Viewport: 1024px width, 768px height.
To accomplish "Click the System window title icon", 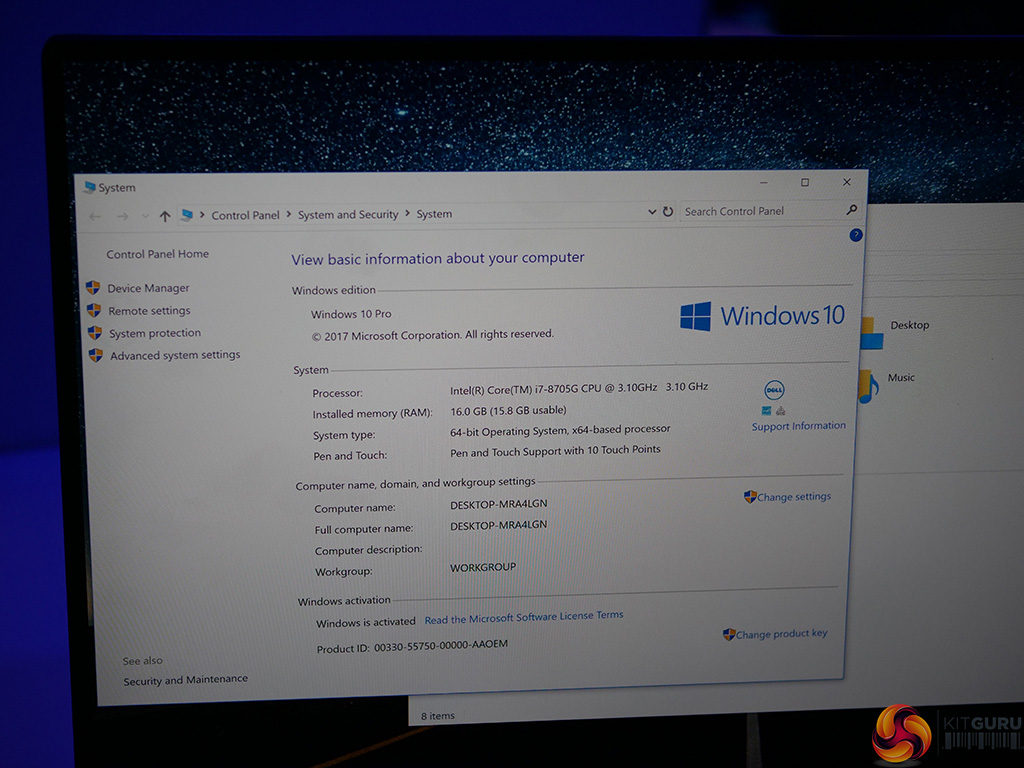I will pos(89,187).
